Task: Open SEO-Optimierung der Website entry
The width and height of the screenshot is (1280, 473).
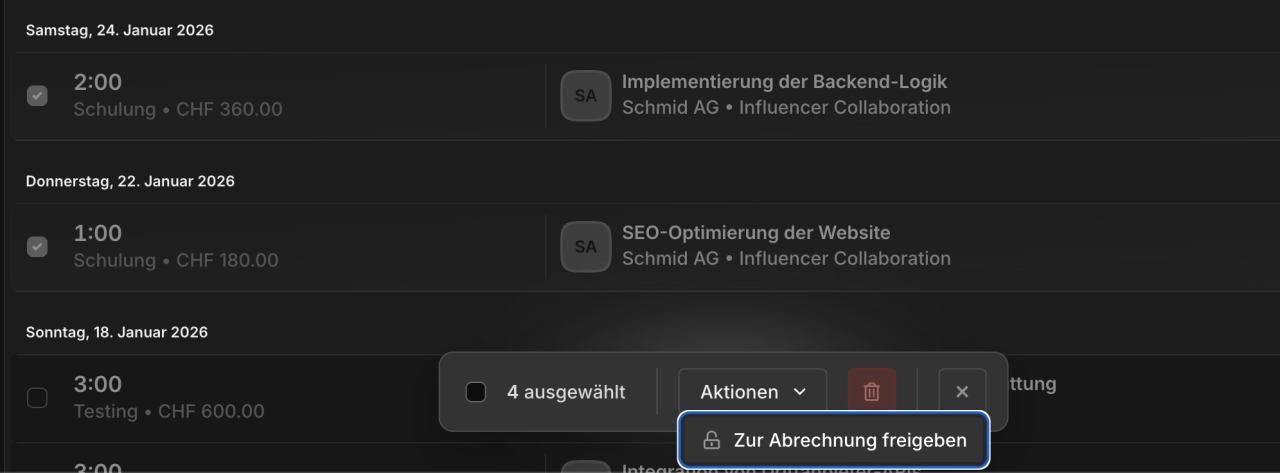Action: (756, 233)
